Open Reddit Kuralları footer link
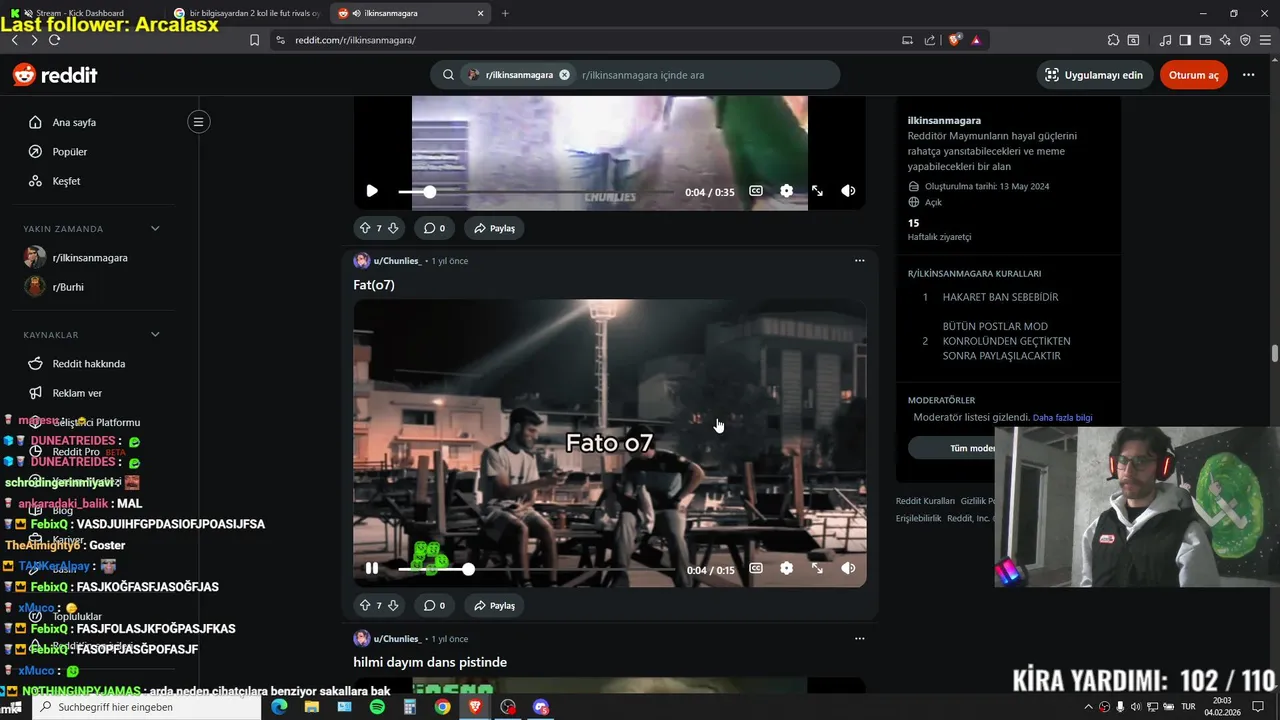The width and height of the screenshot is (1280, 720). click(x=925, y=501)
